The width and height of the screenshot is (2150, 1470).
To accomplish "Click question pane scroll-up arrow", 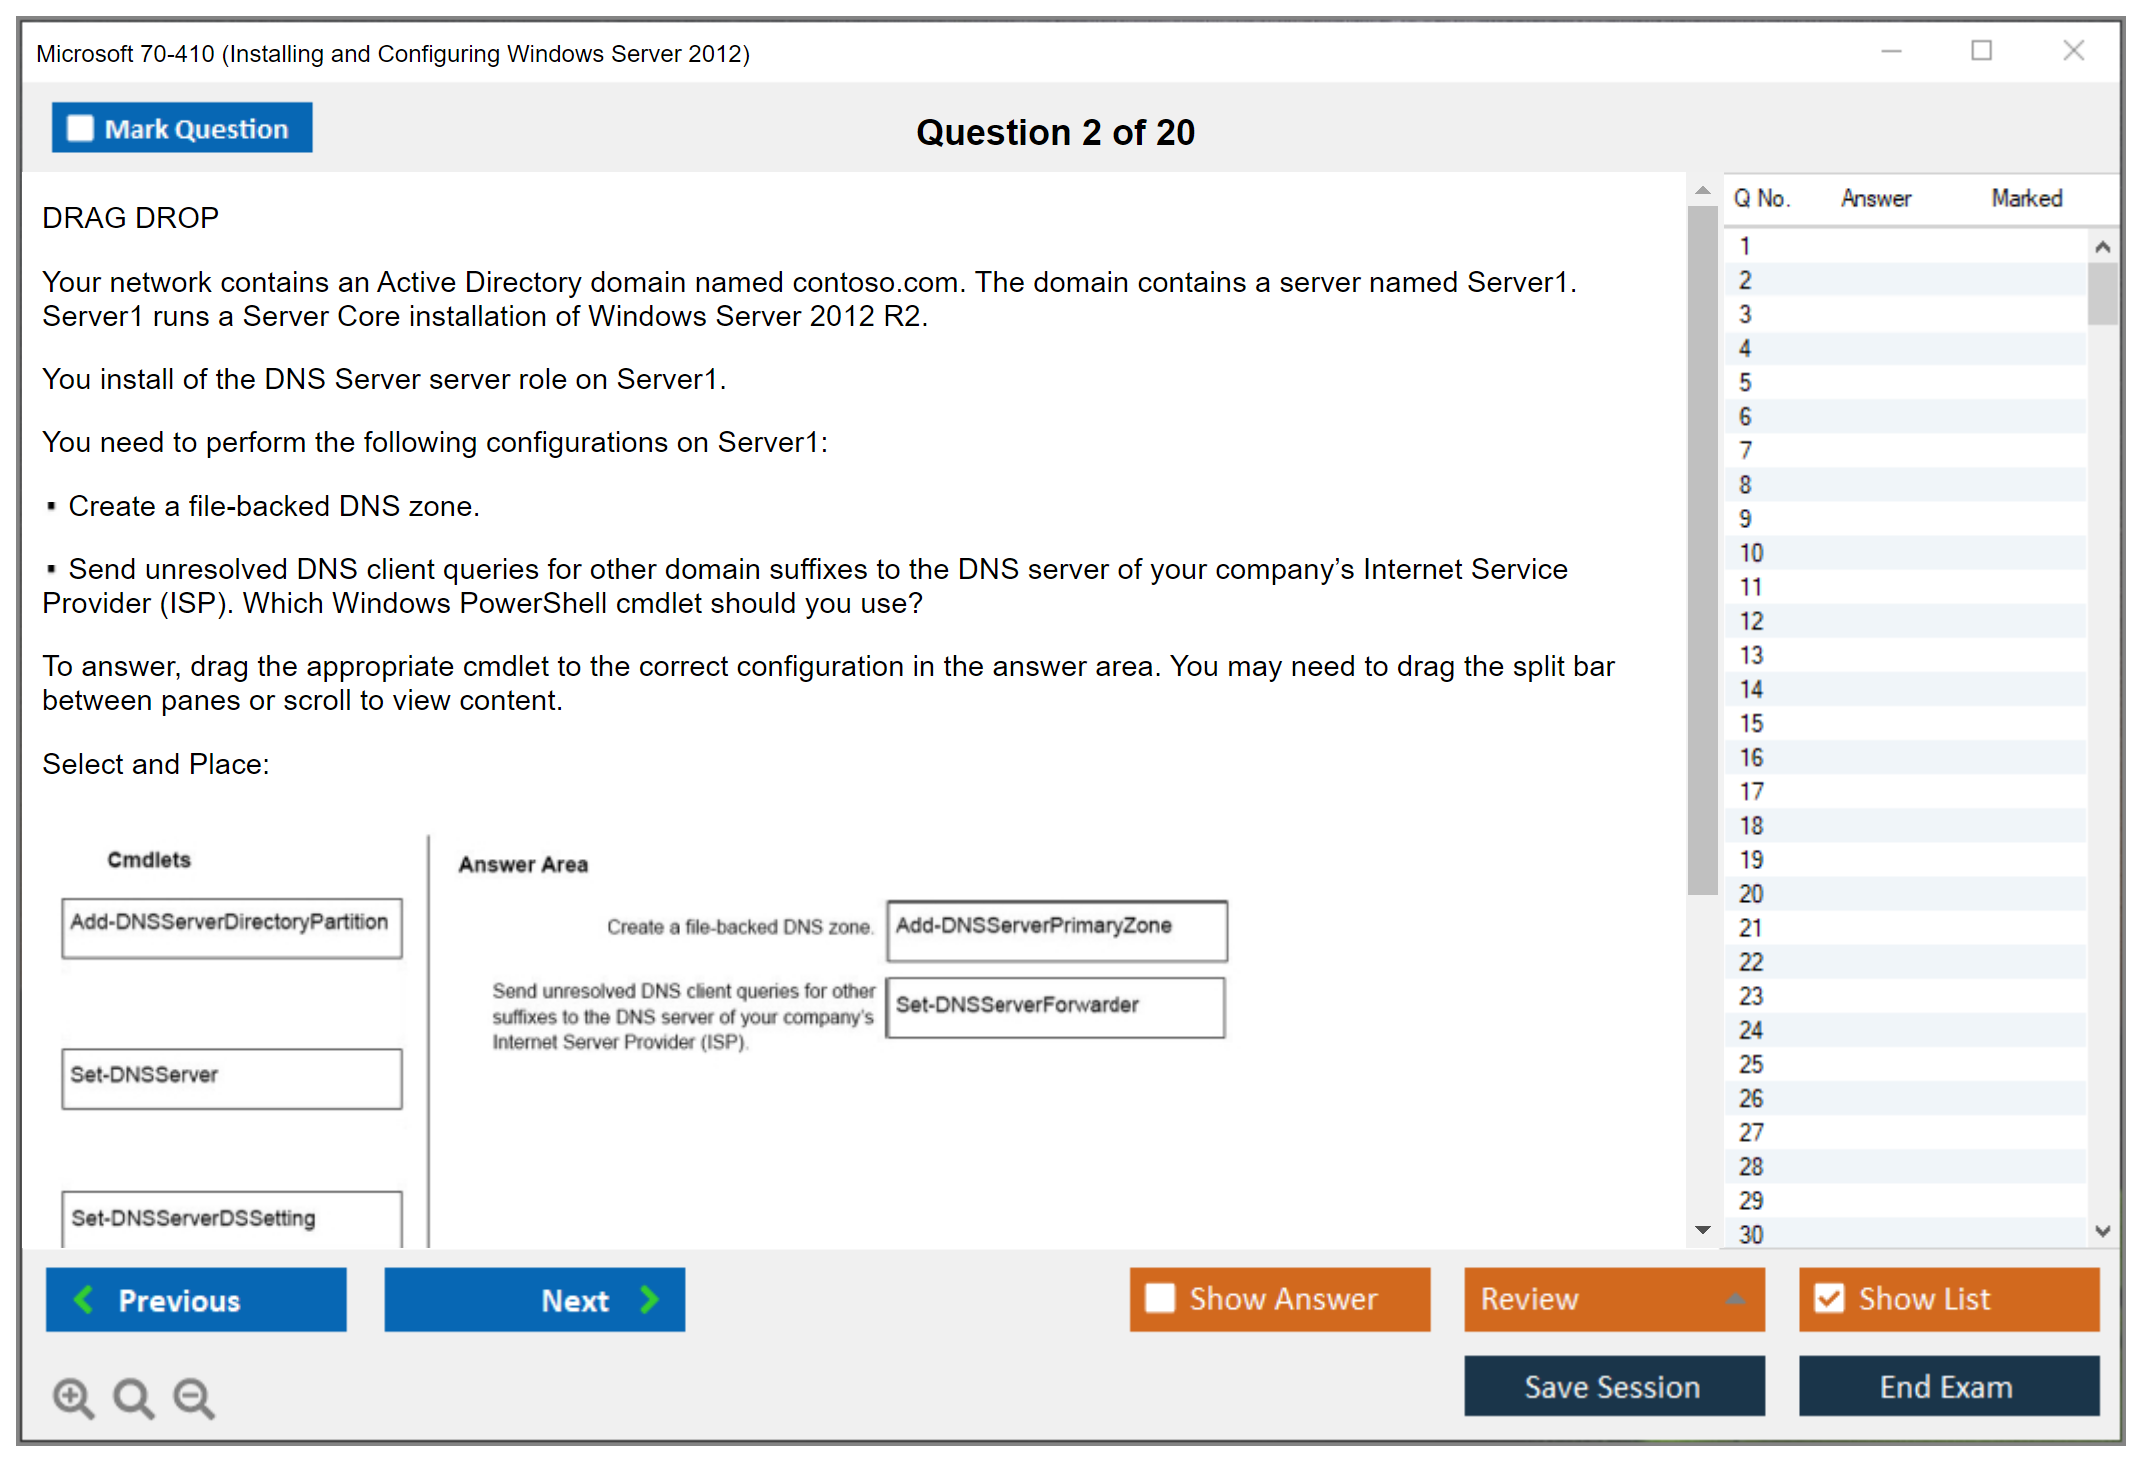I will click(1703, 190).
